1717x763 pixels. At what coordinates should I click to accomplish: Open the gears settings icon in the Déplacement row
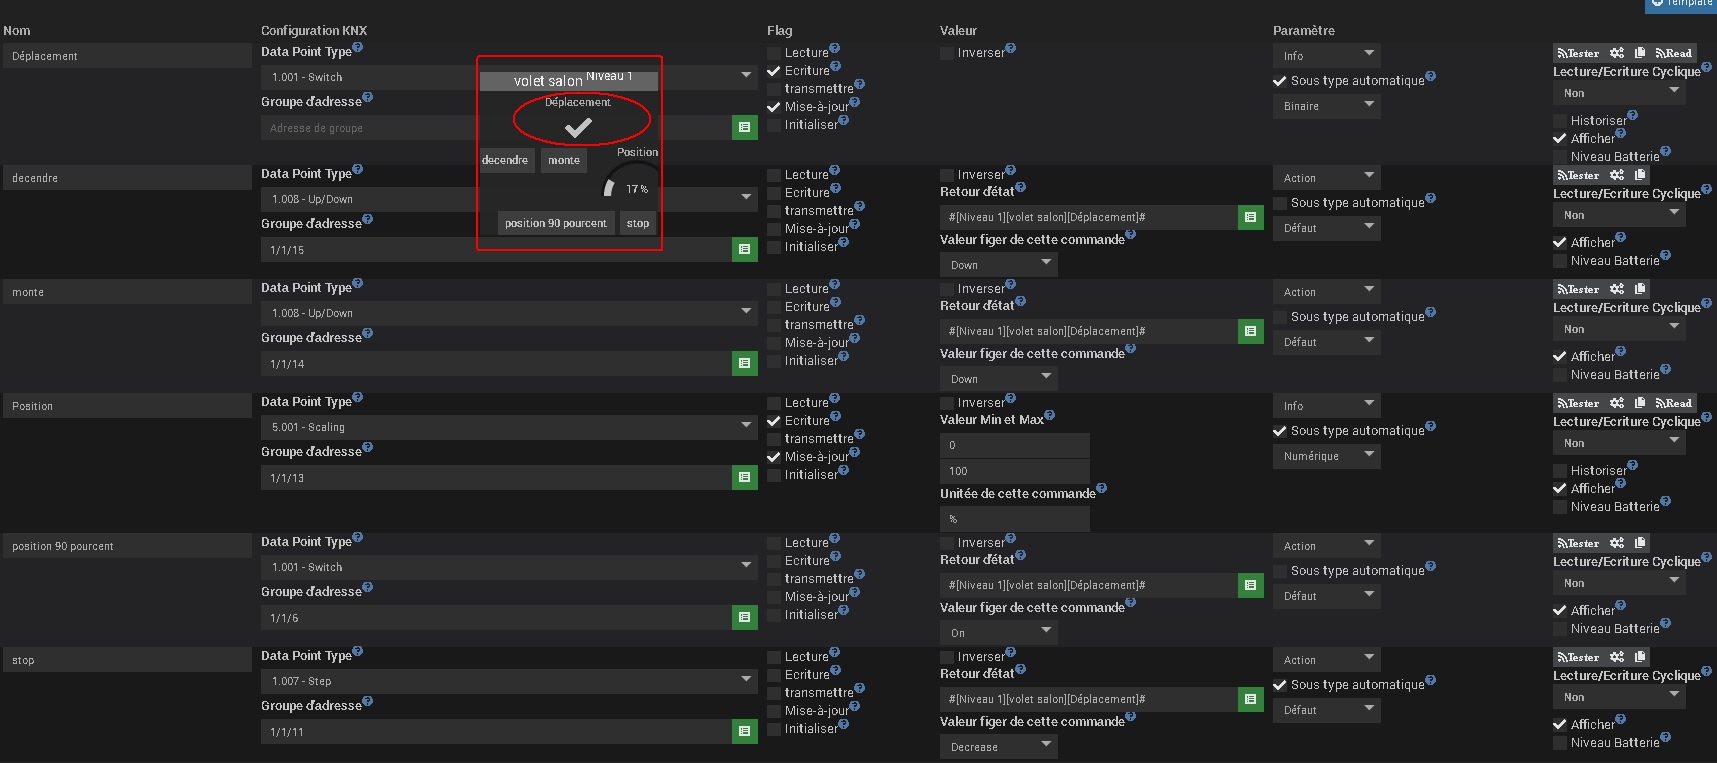[1617, 53]
